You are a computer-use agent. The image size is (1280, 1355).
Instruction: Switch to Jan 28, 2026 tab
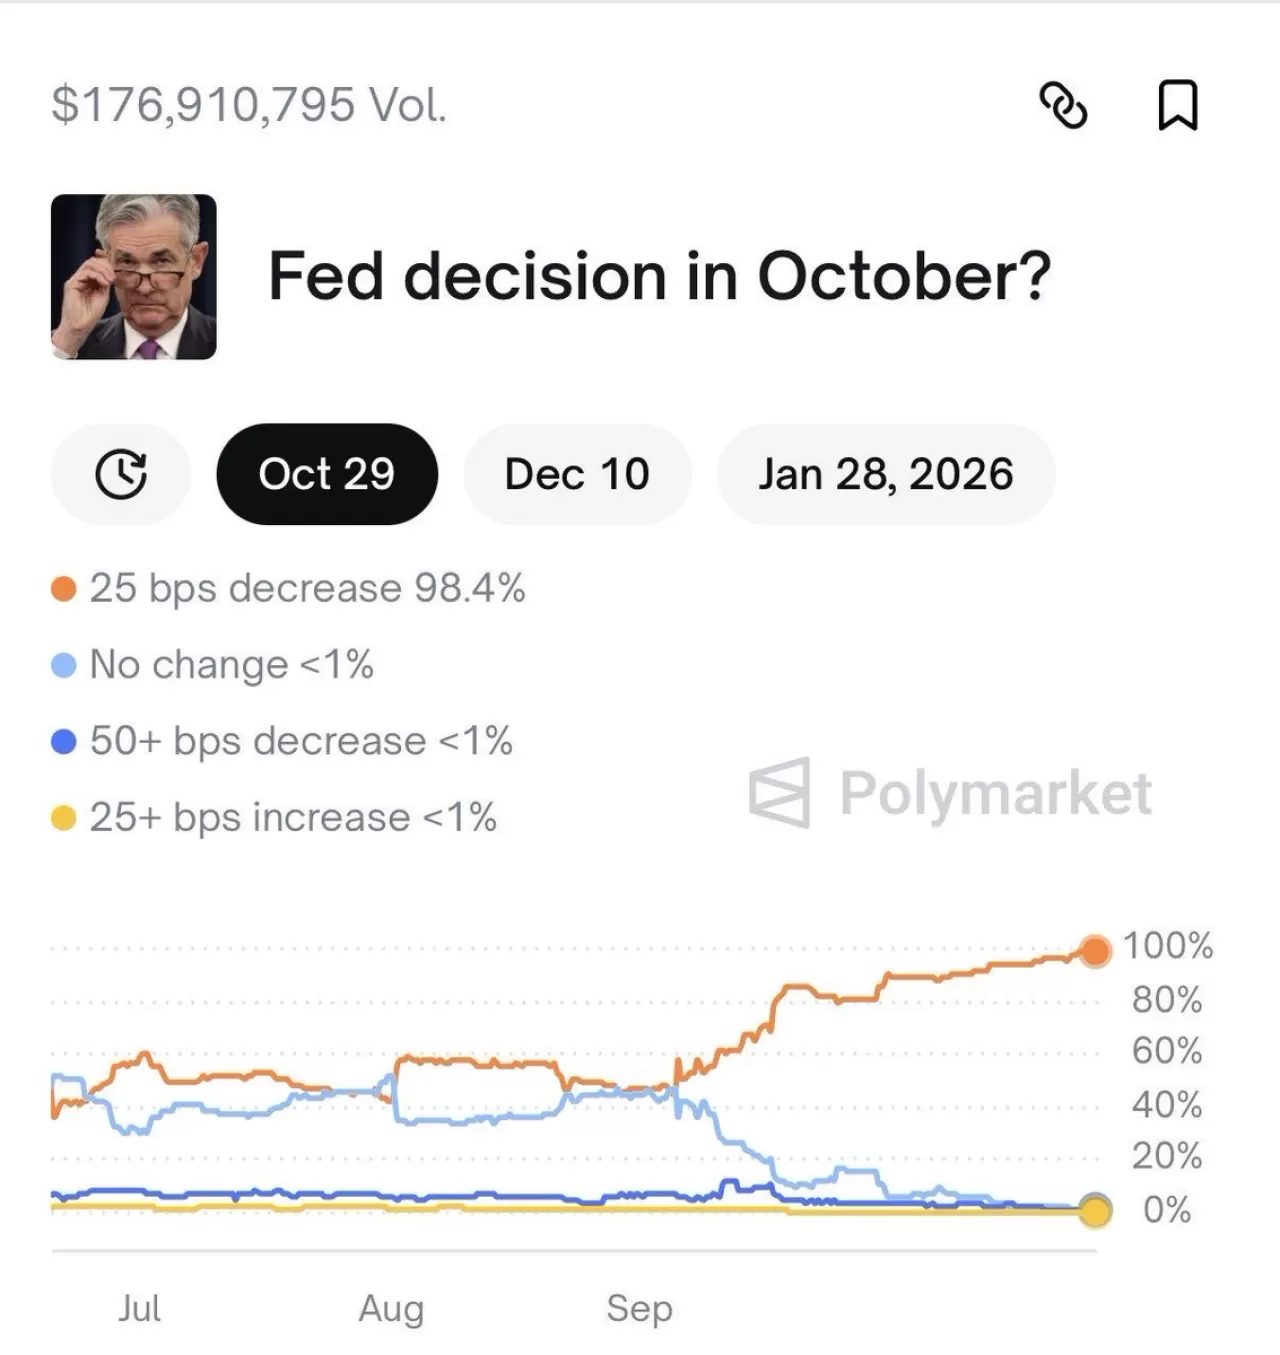tap(885, 474)
